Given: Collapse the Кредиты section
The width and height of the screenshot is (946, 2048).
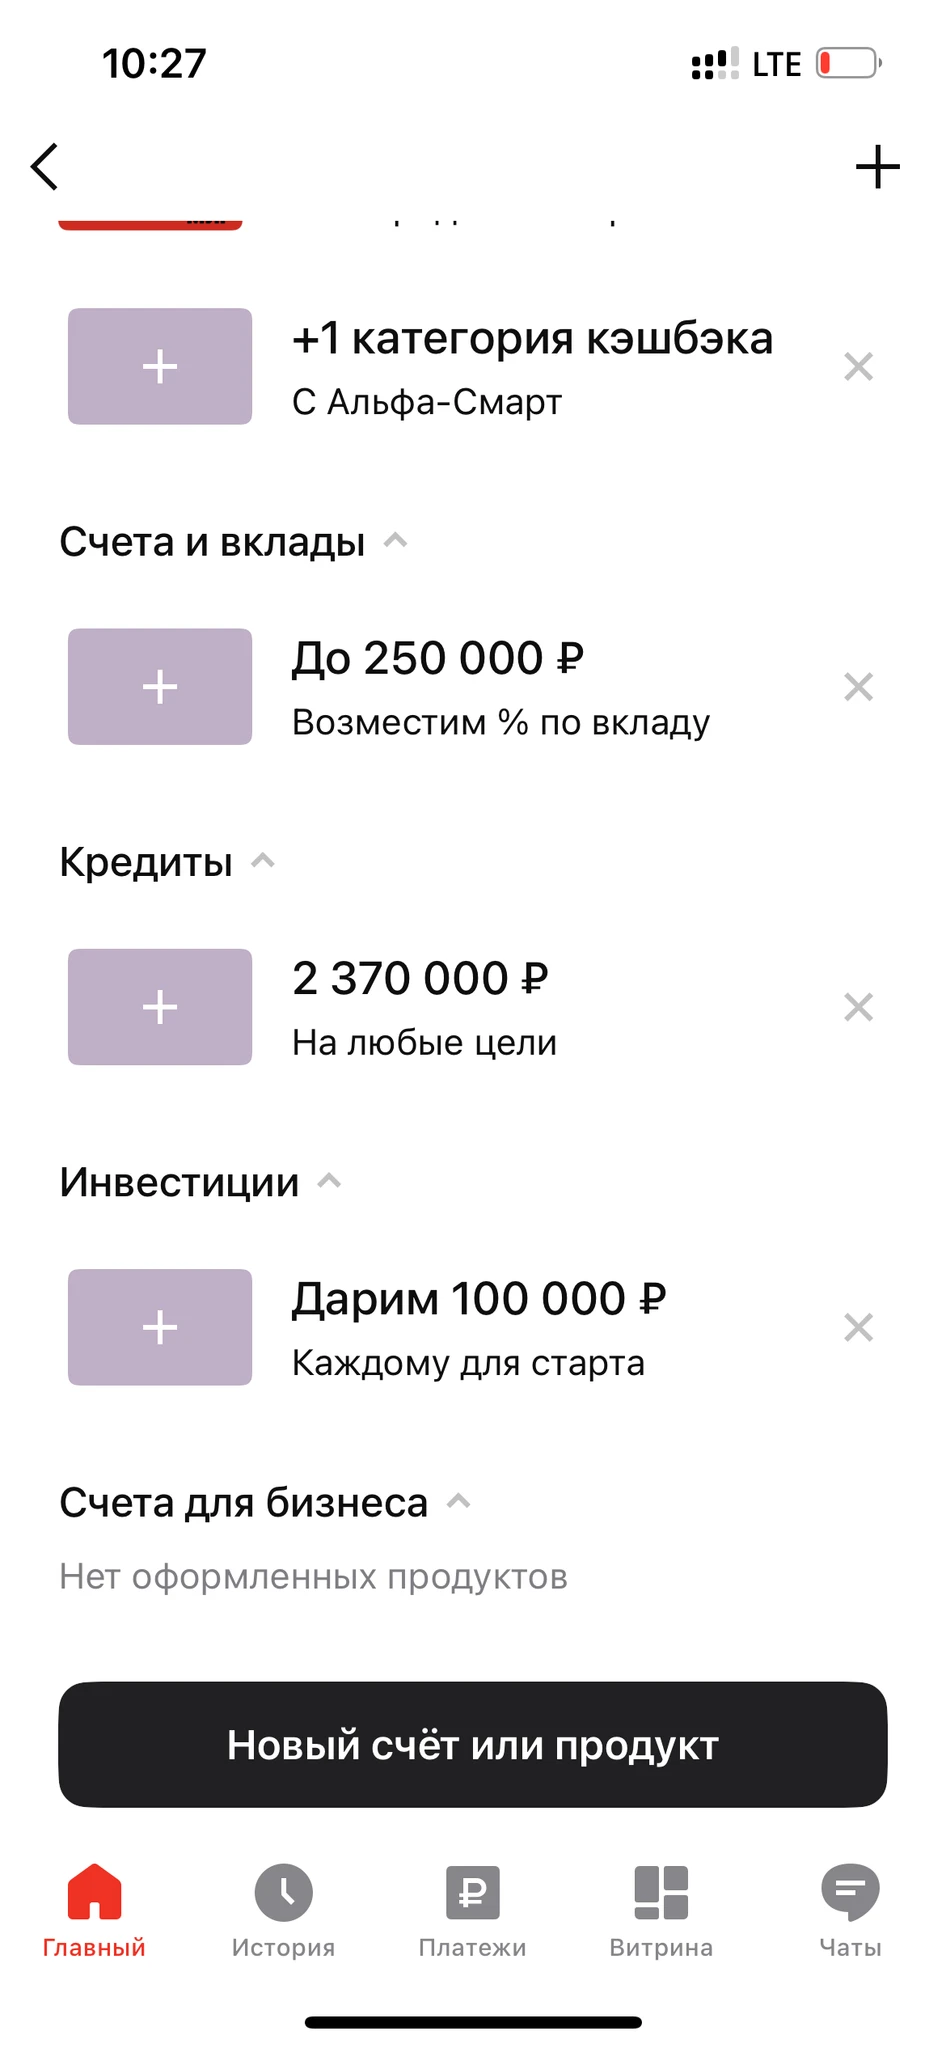Looking at the screenshot, I should pos(263,861).
